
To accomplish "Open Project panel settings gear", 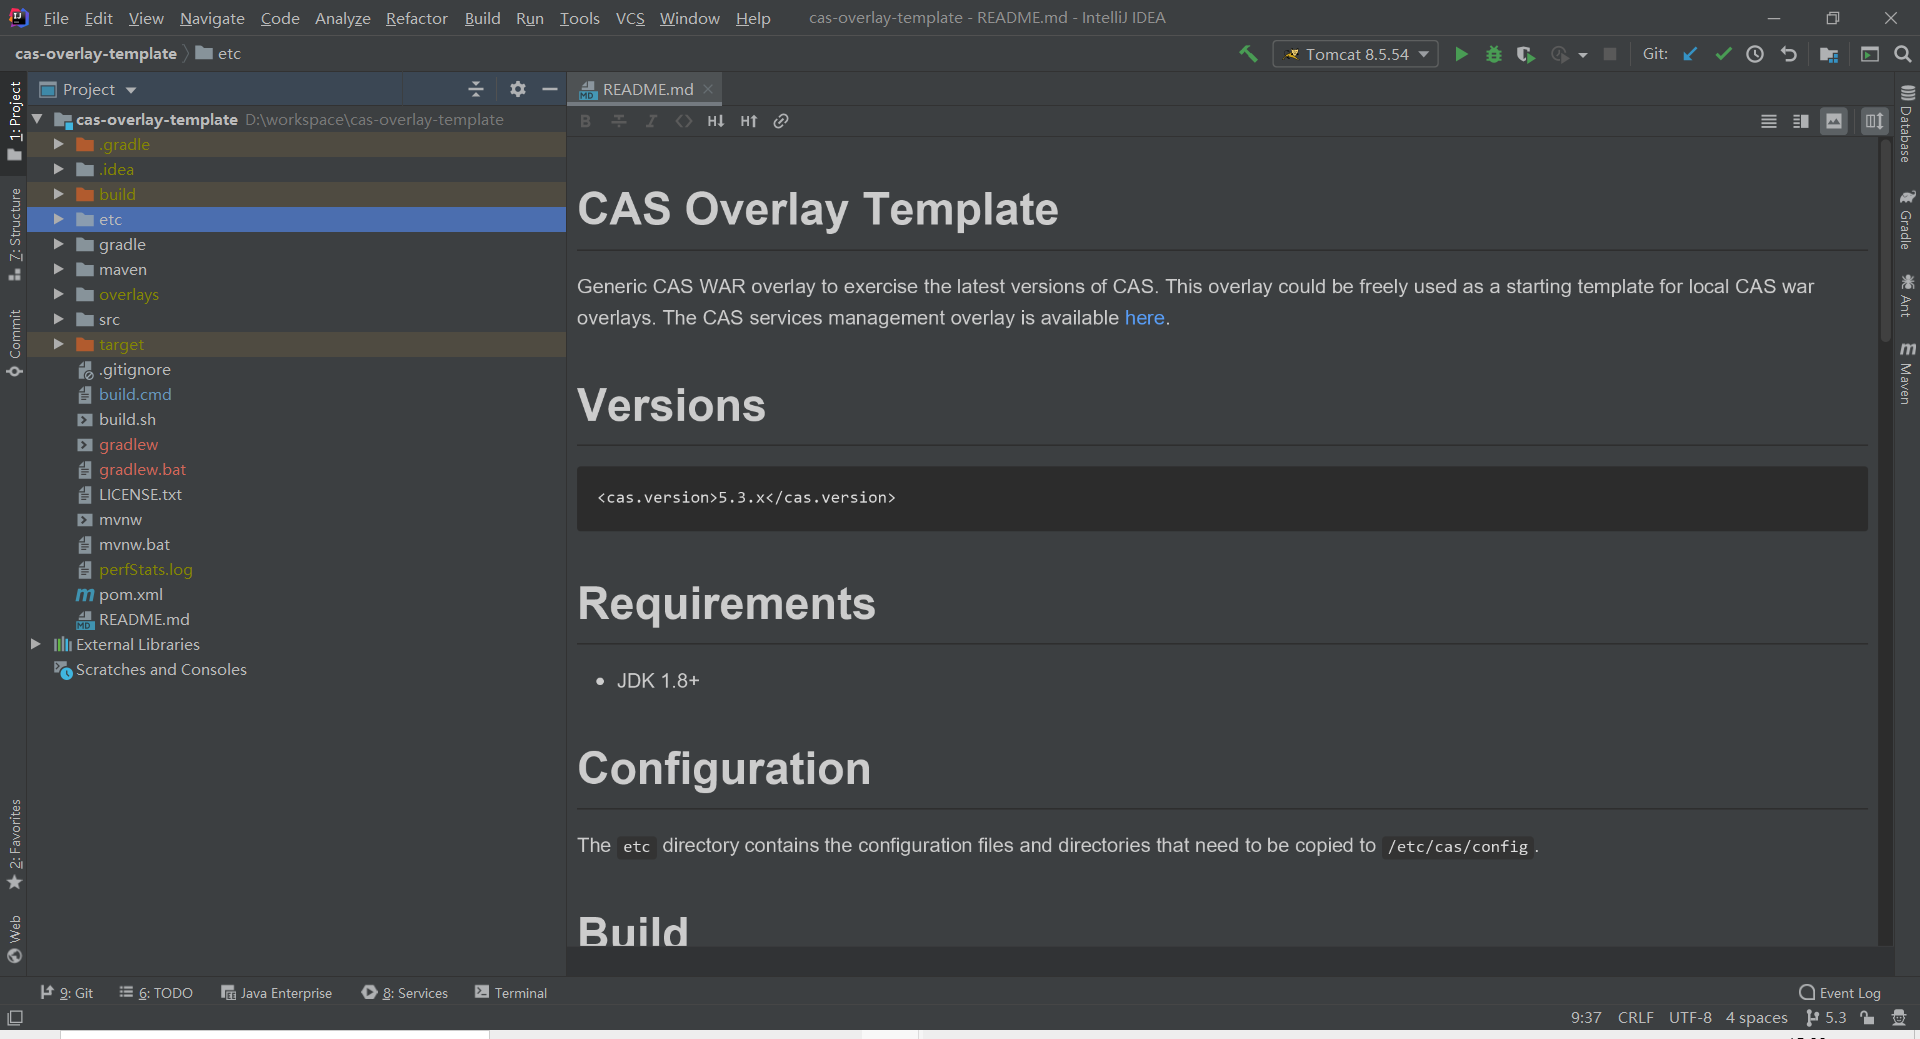I will click(x=517, y=89).
